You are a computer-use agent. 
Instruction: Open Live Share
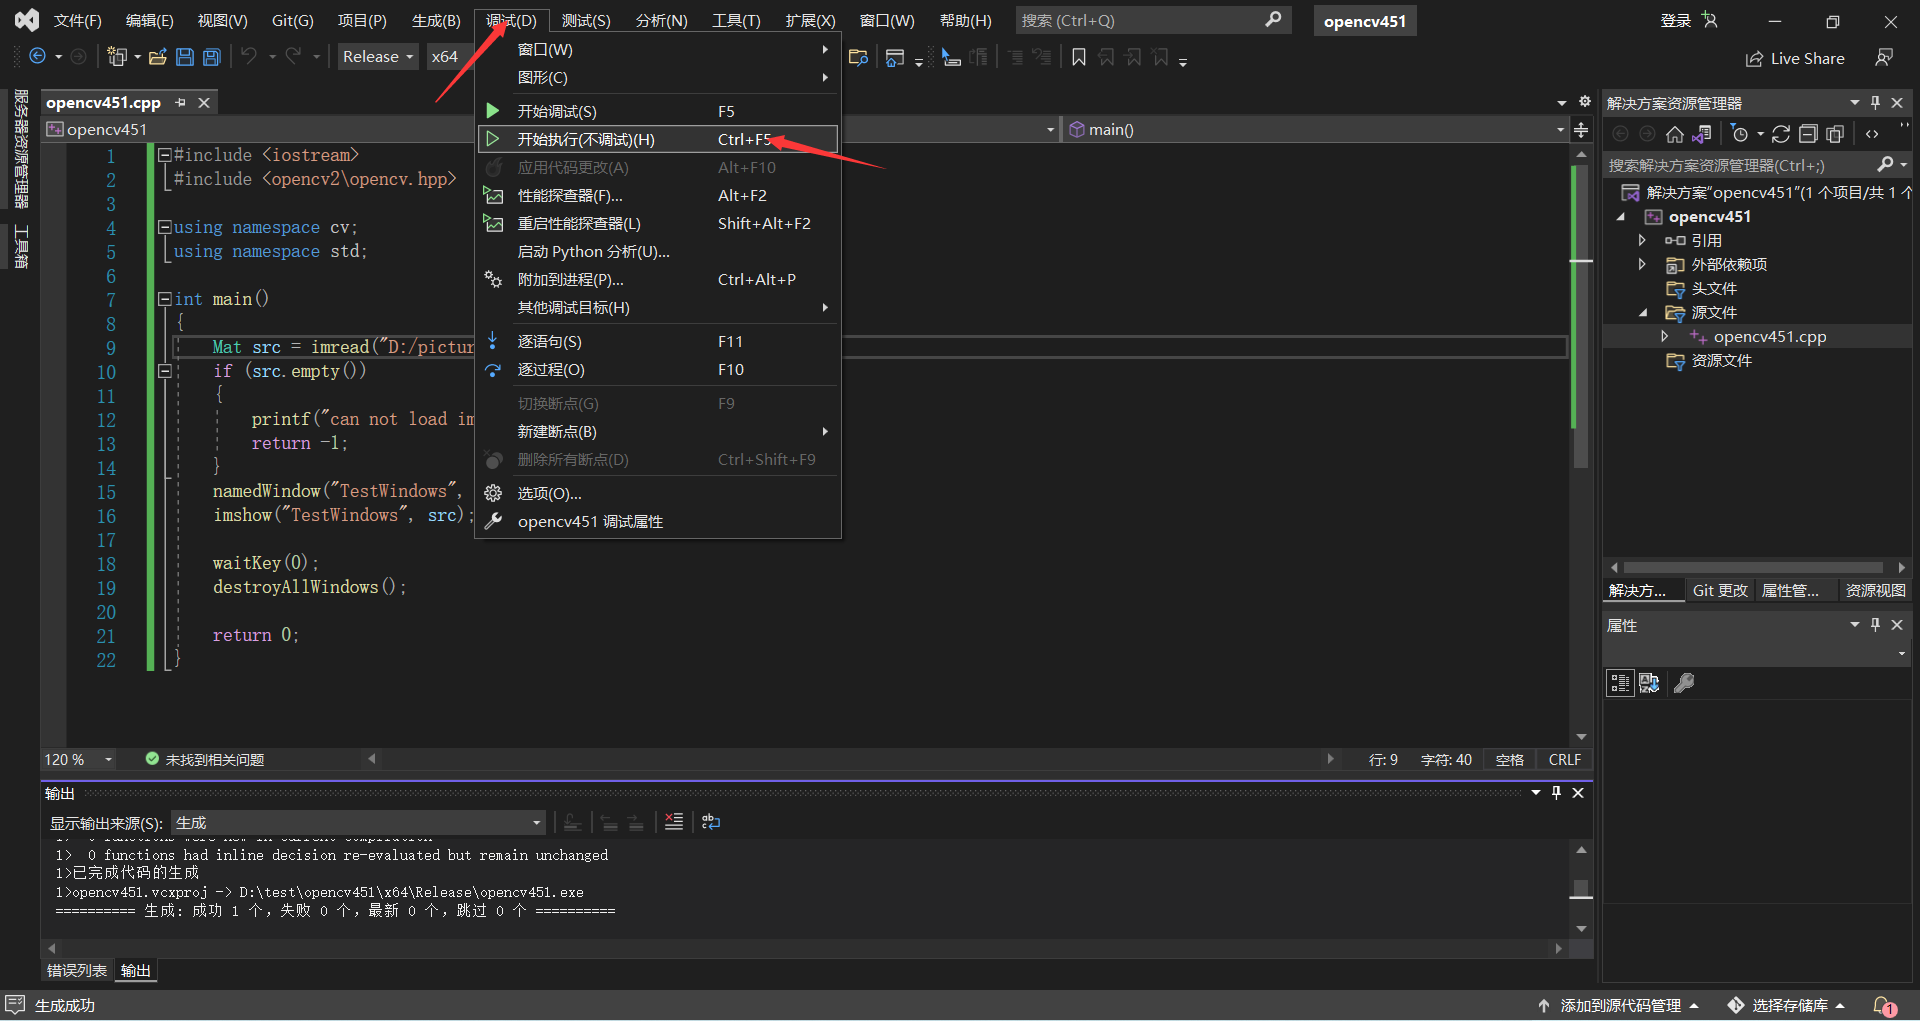1795,59
